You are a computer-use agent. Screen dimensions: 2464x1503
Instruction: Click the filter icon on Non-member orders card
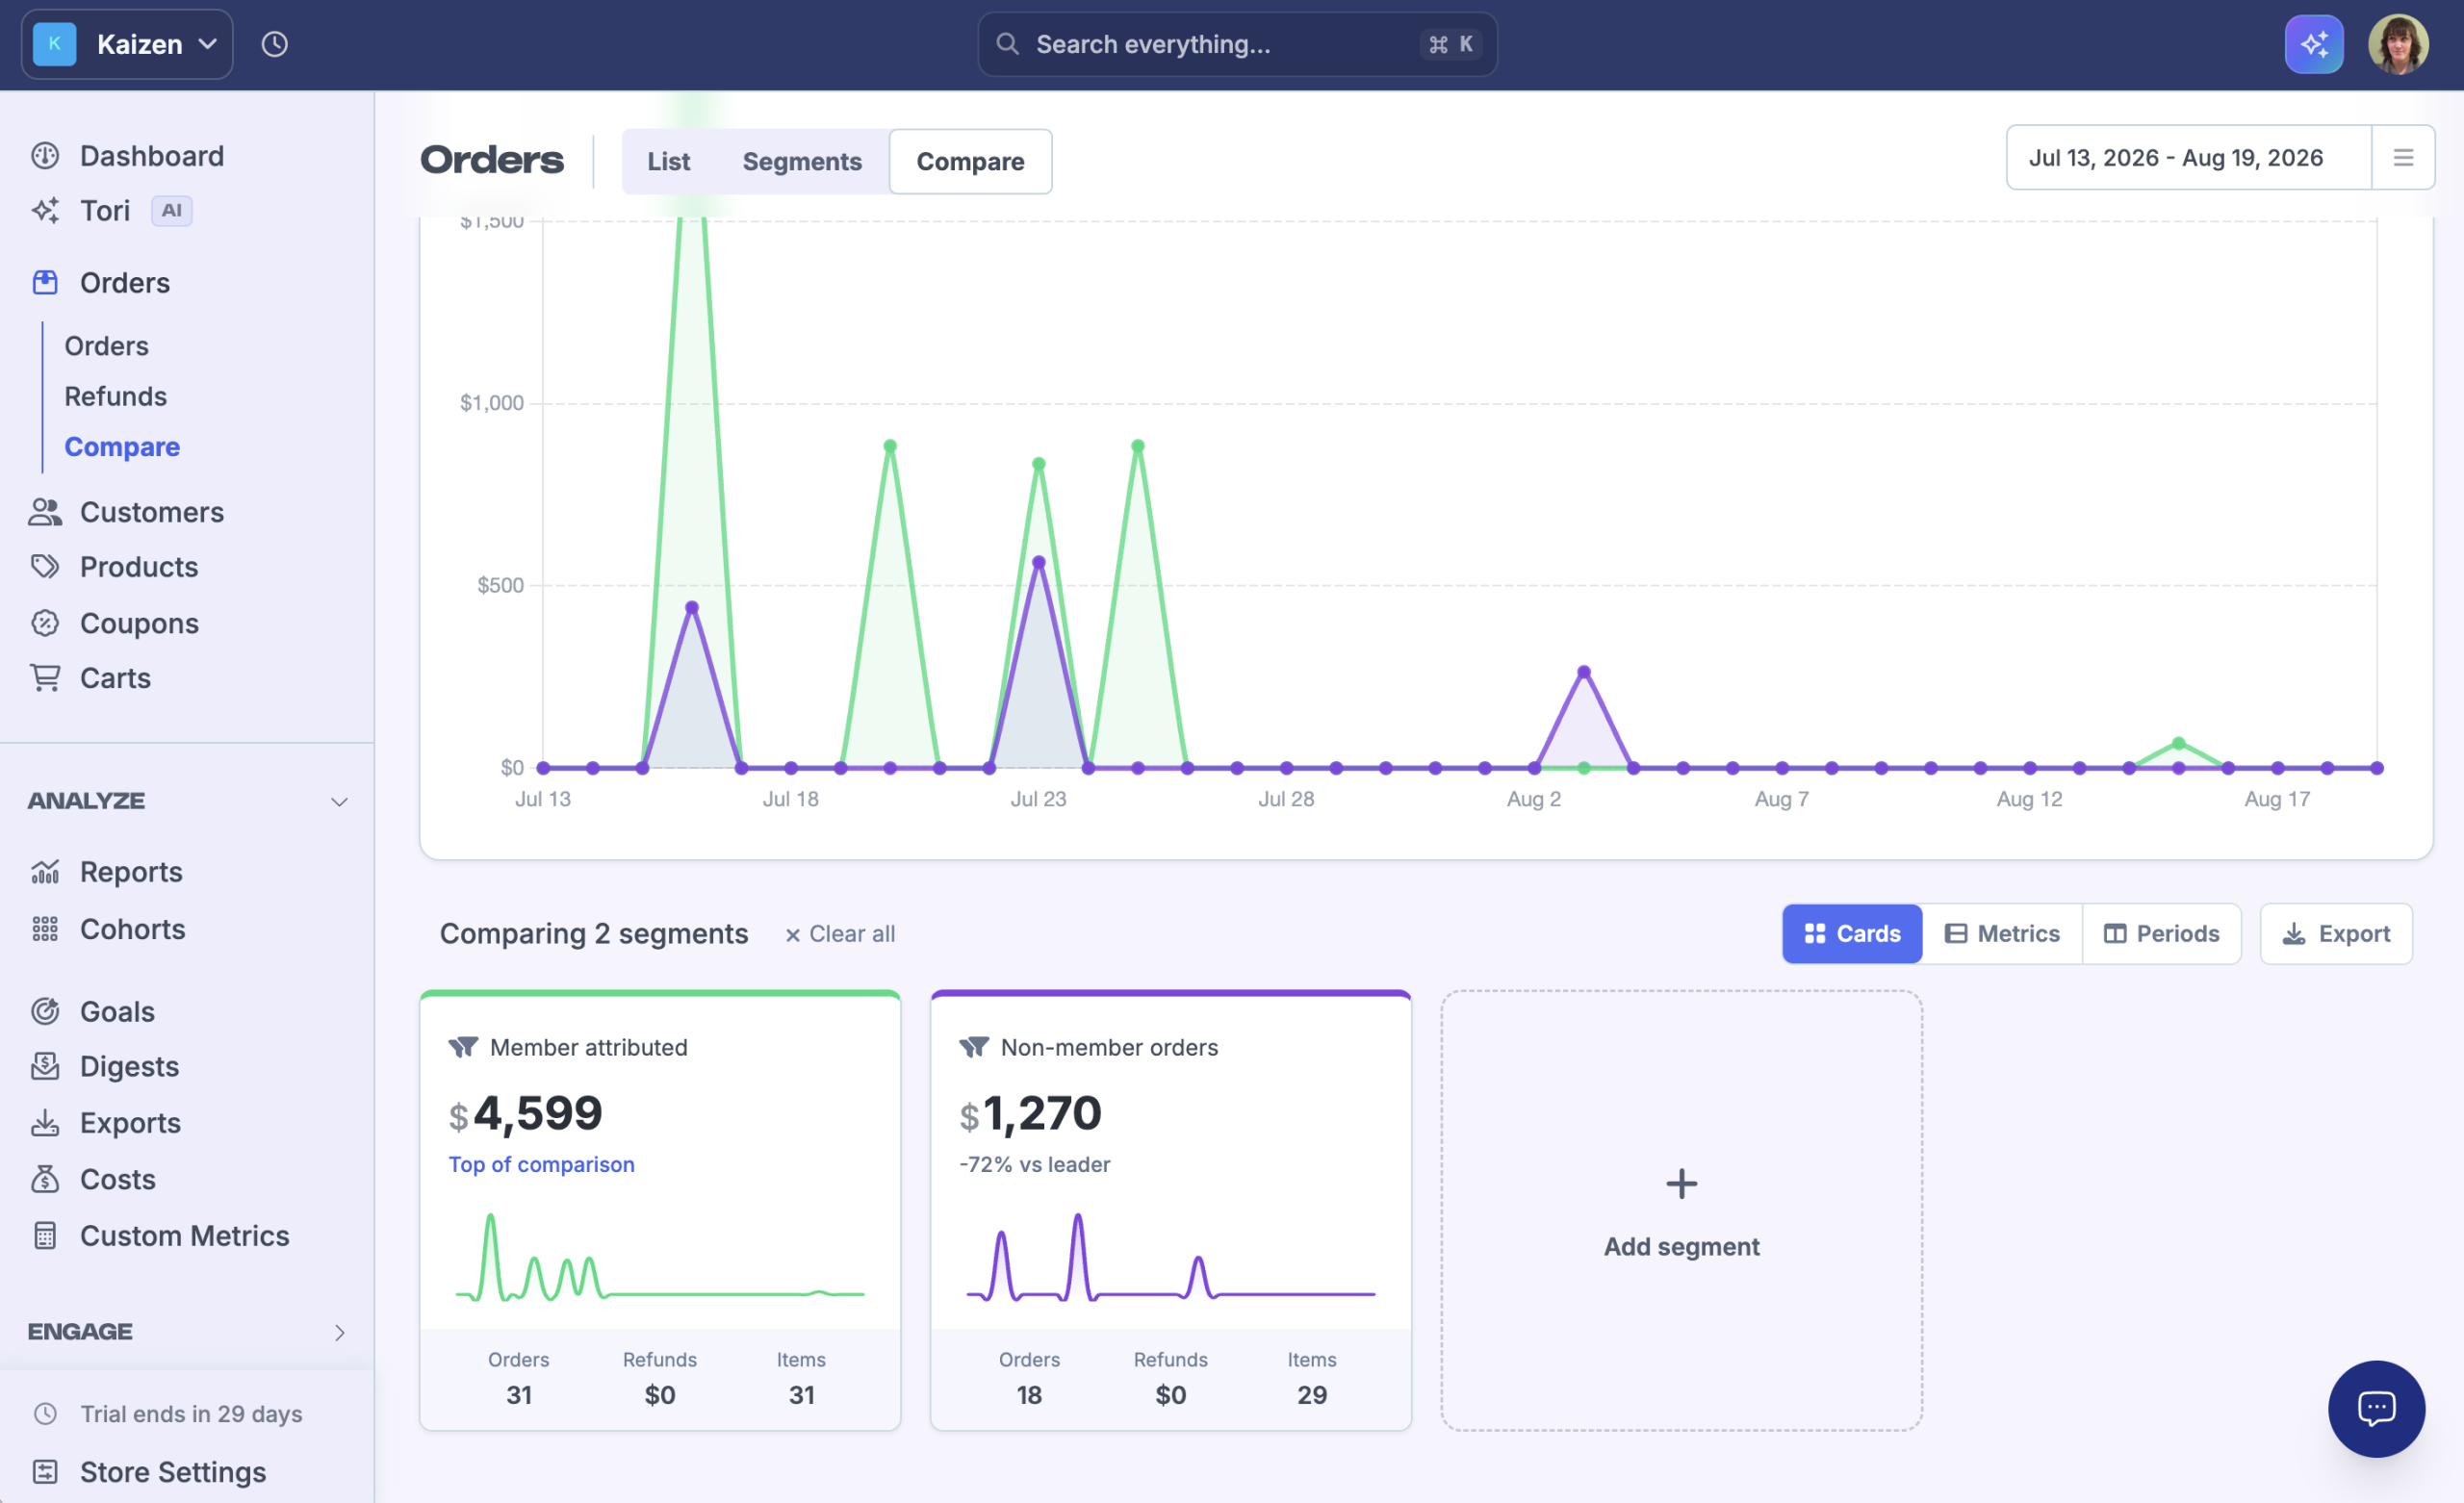[974, 1047]
